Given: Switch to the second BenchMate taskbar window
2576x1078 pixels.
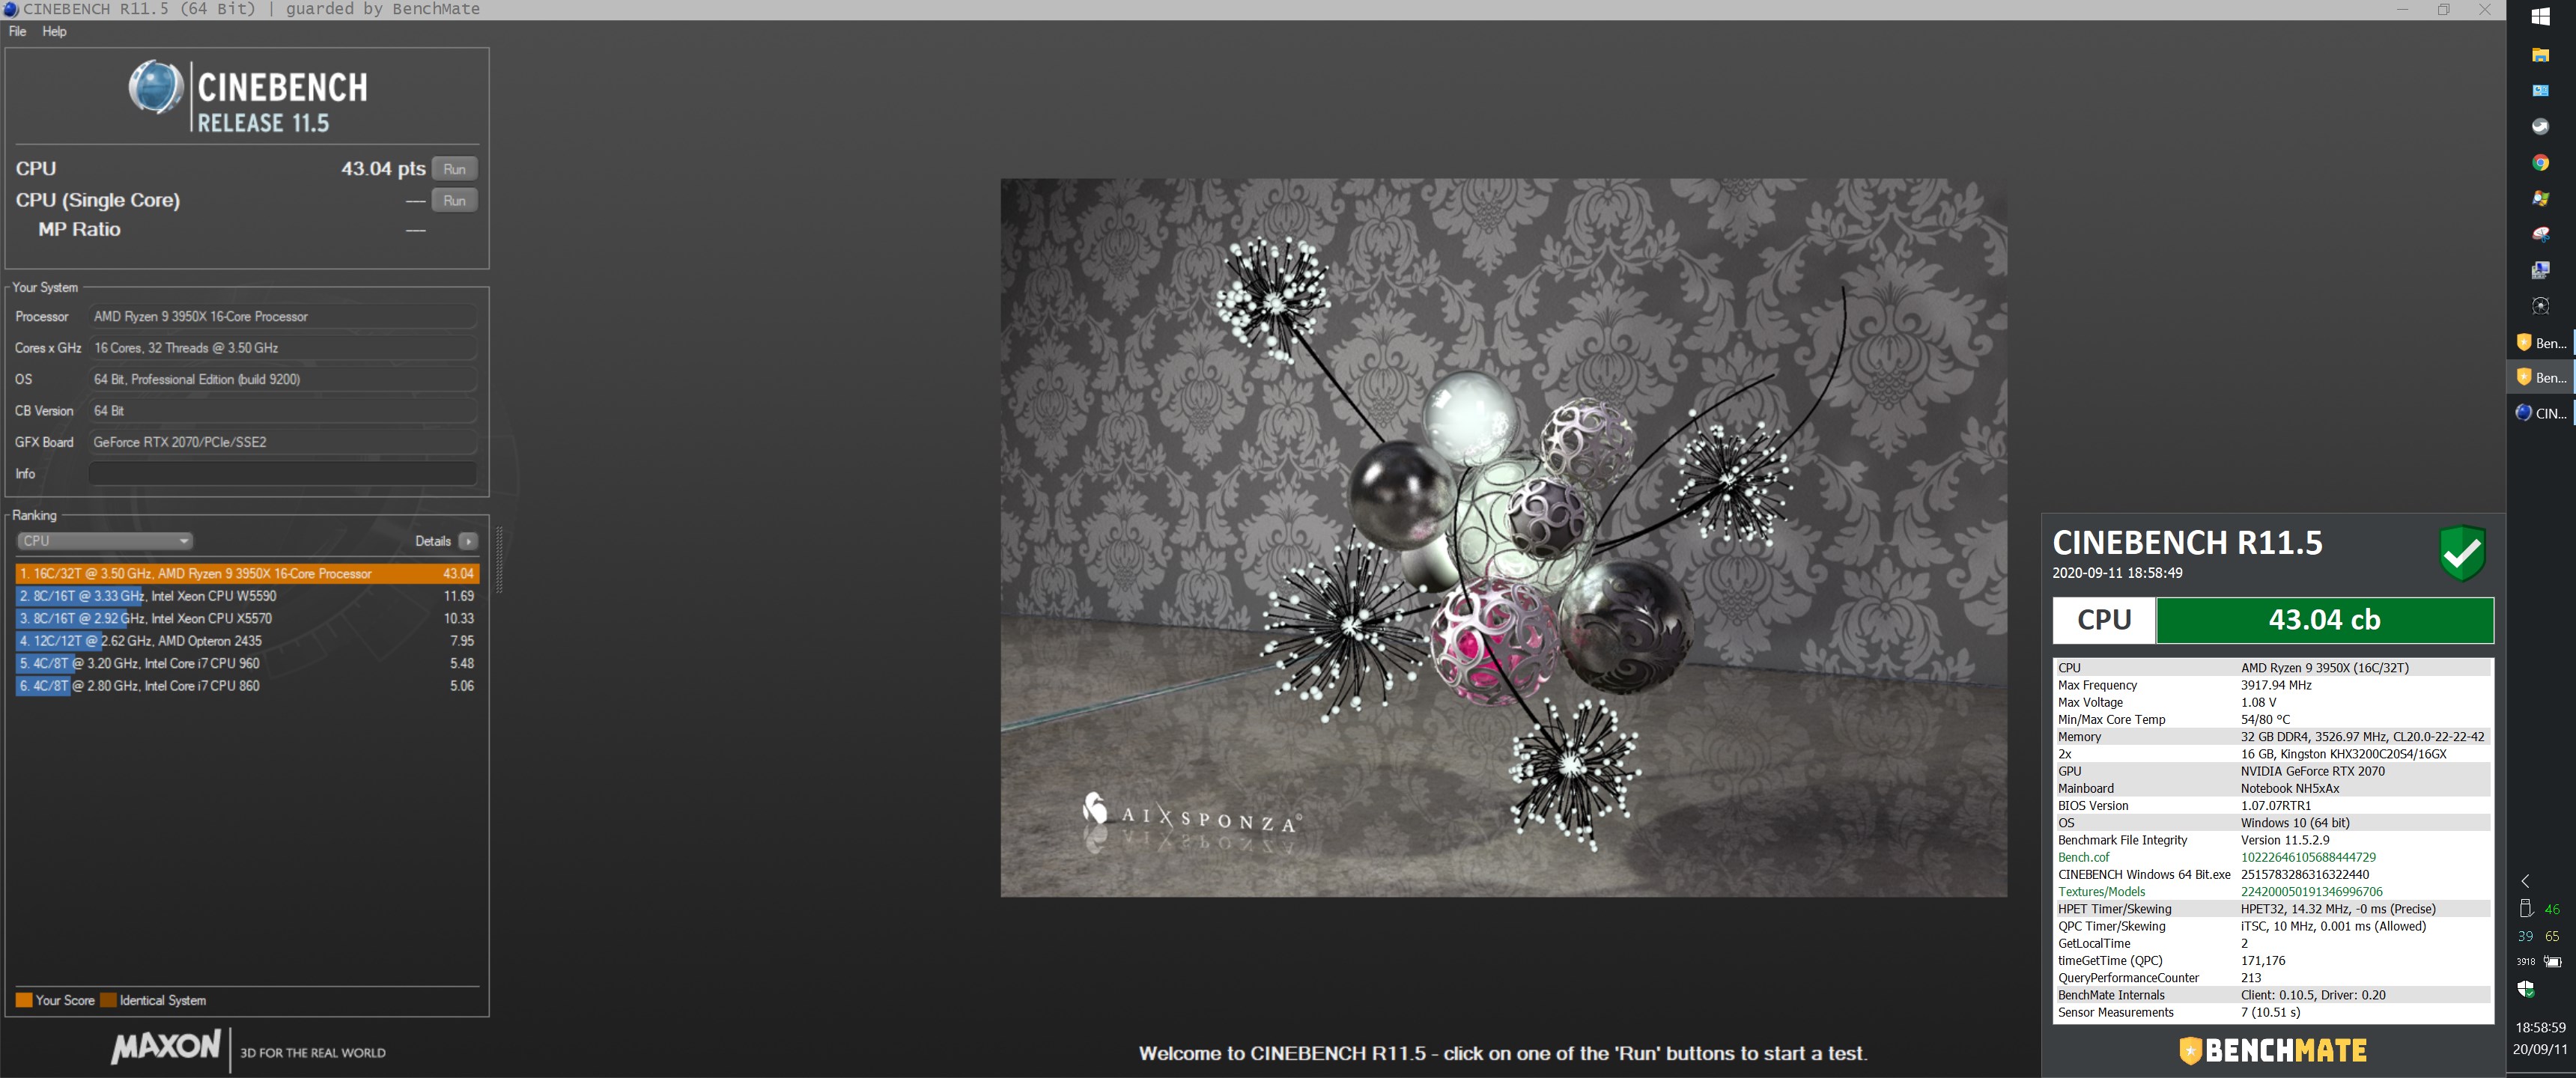Looking at the screenshot, I should tap(2541, 377).
